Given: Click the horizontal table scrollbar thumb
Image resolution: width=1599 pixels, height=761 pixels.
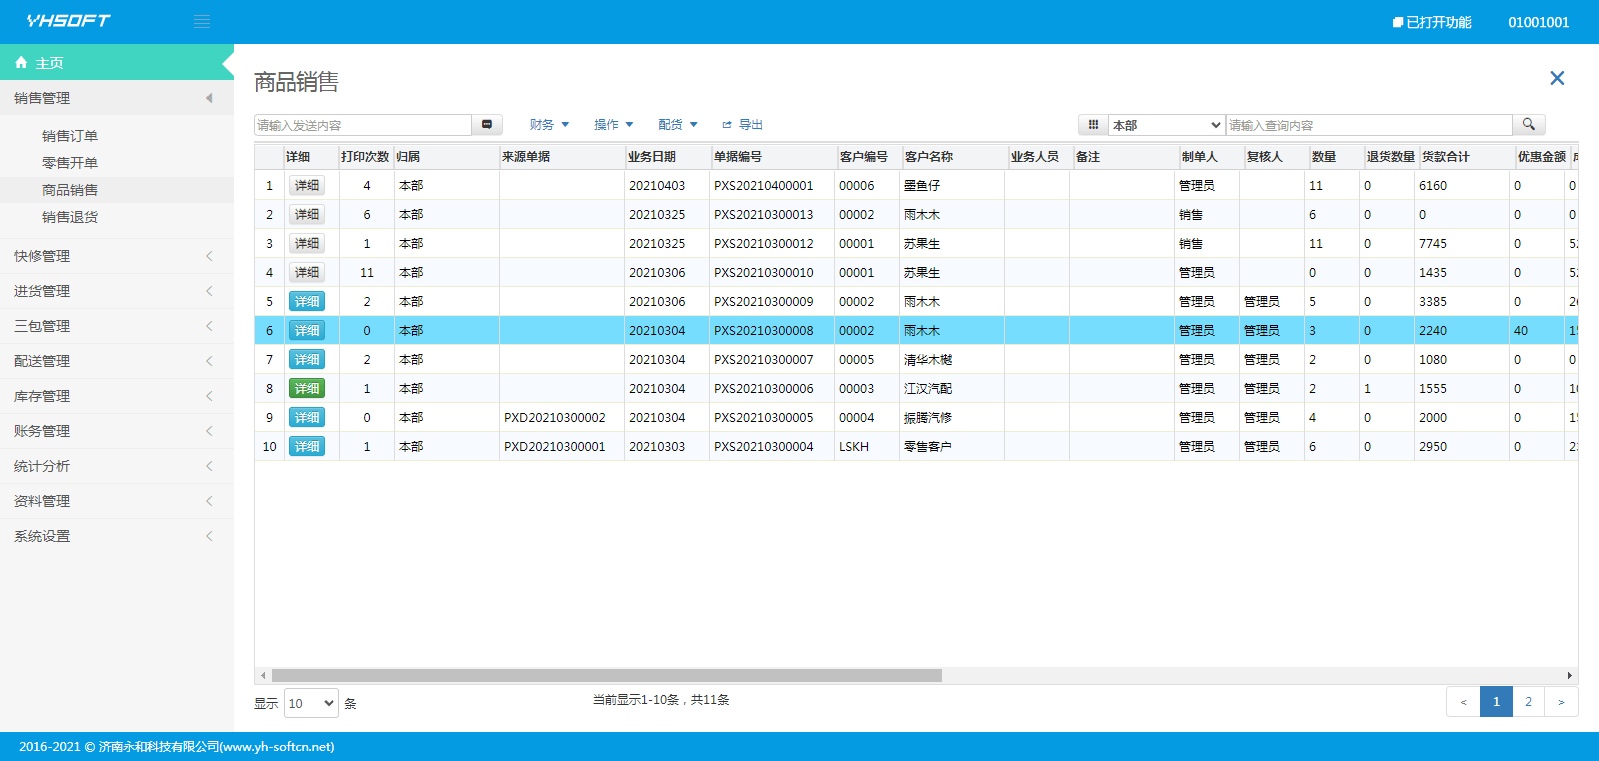Looking at the screenshot, I should tap(607, 675).
